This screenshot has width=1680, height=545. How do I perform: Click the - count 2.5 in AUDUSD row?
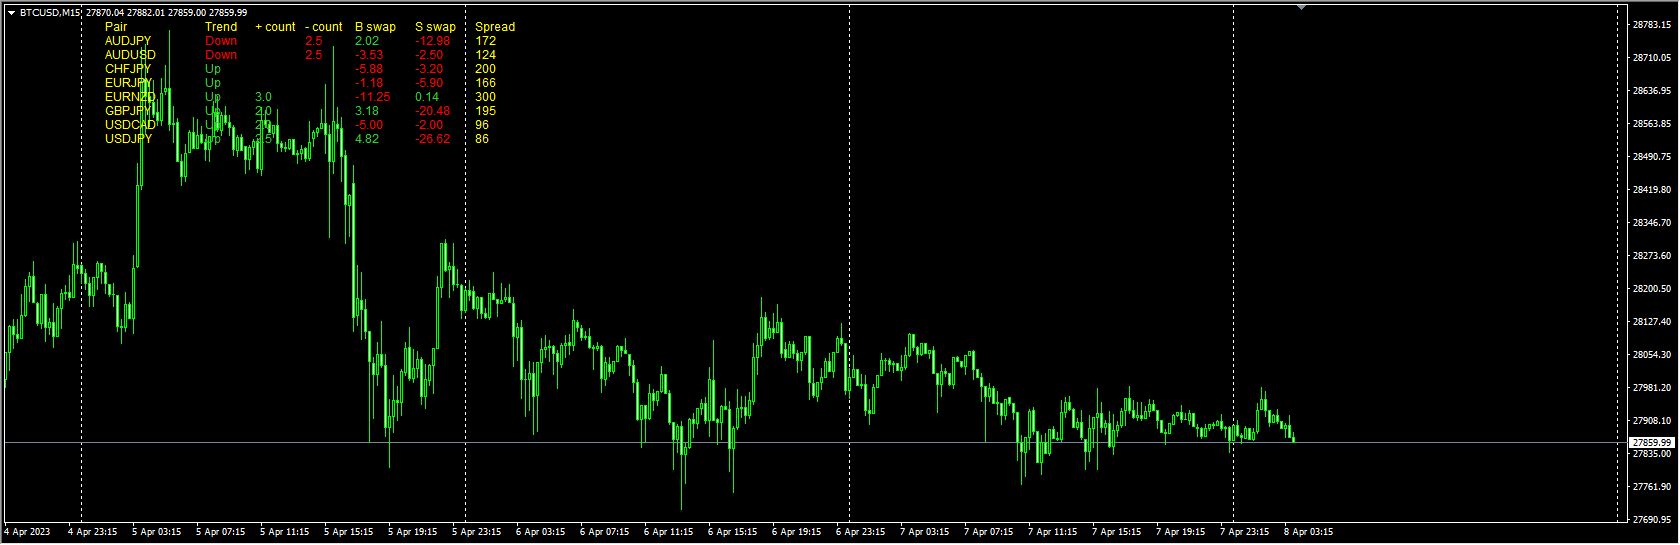(314, 55)
